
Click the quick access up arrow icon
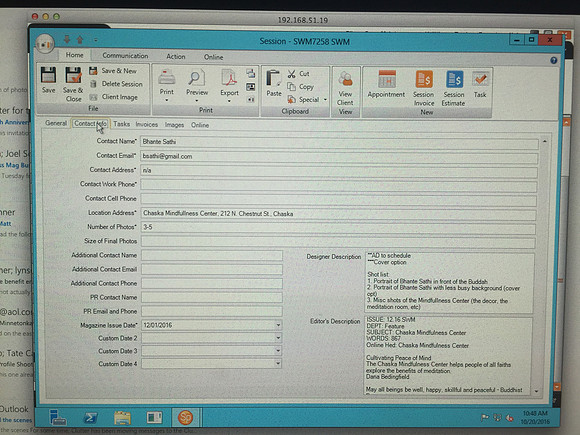pyautogui.click(x=80, y=39)
